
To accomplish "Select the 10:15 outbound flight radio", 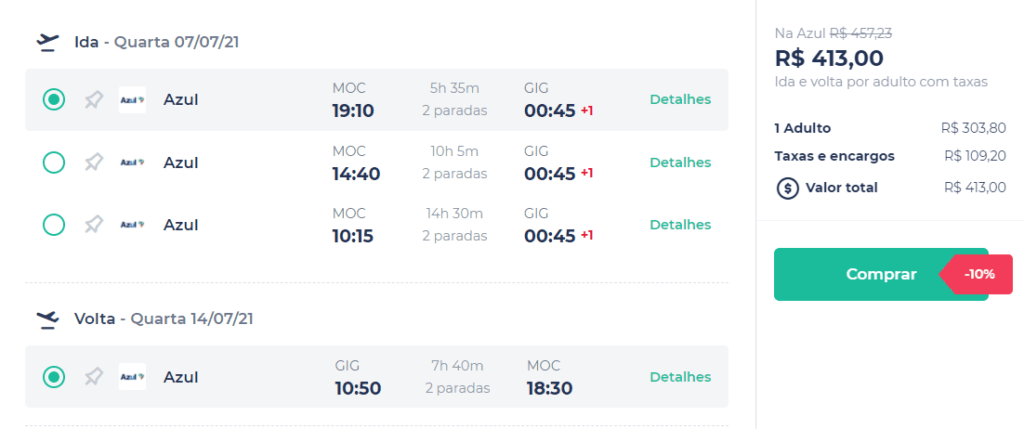I will 54,225.
